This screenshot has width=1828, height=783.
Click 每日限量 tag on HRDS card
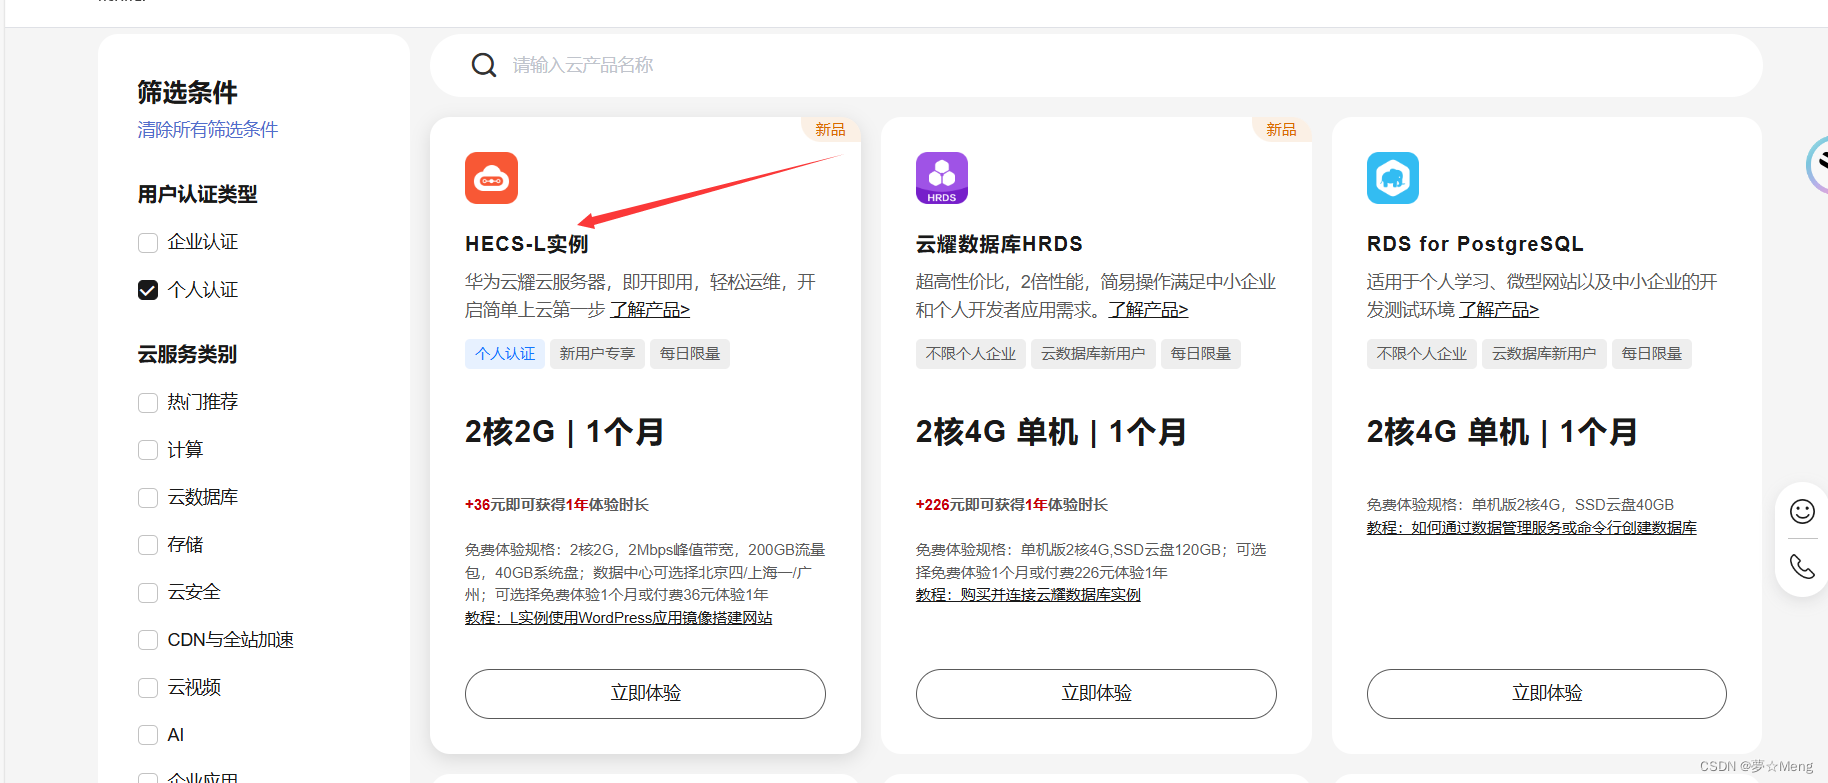click(1201, 354)
